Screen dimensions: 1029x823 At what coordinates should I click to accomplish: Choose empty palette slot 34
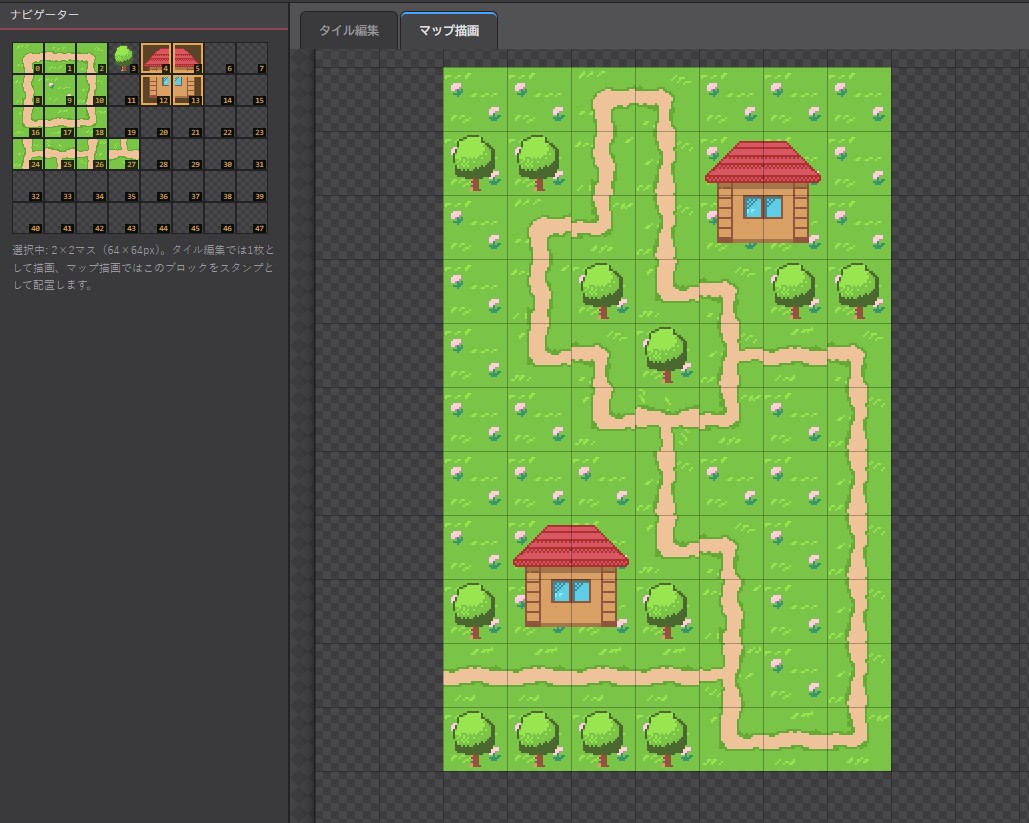[x=92, y=186]
